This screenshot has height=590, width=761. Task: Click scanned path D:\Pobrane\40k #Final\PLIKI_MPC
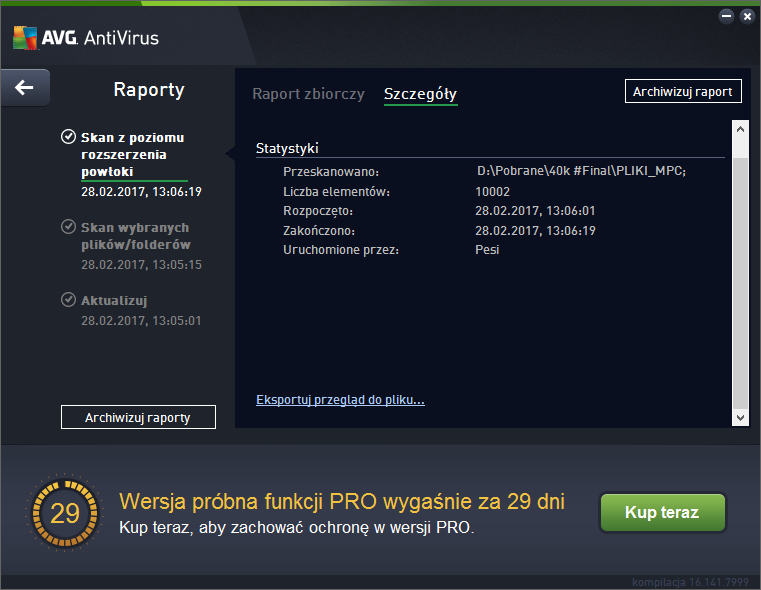click(x=581, y=171)
